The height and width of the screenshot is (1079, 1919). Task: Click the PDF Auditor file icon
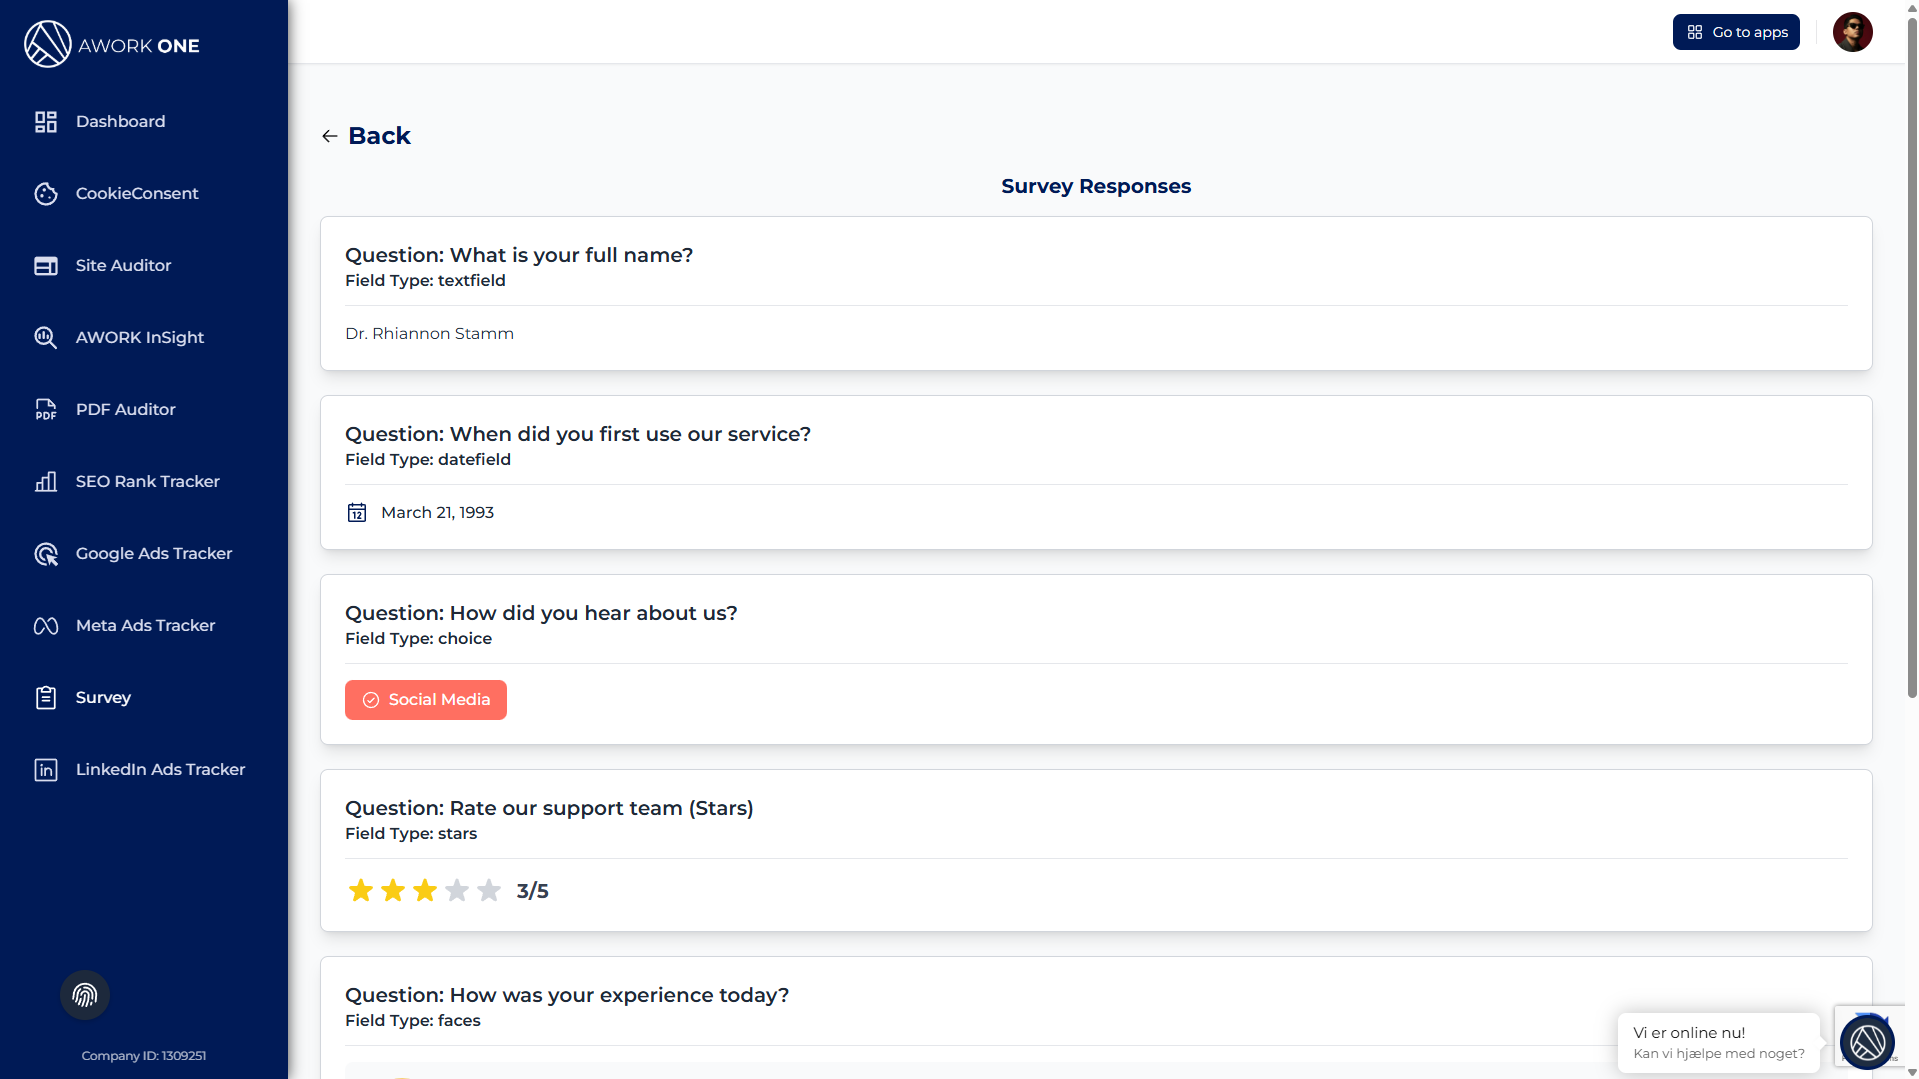pos(46,410)
